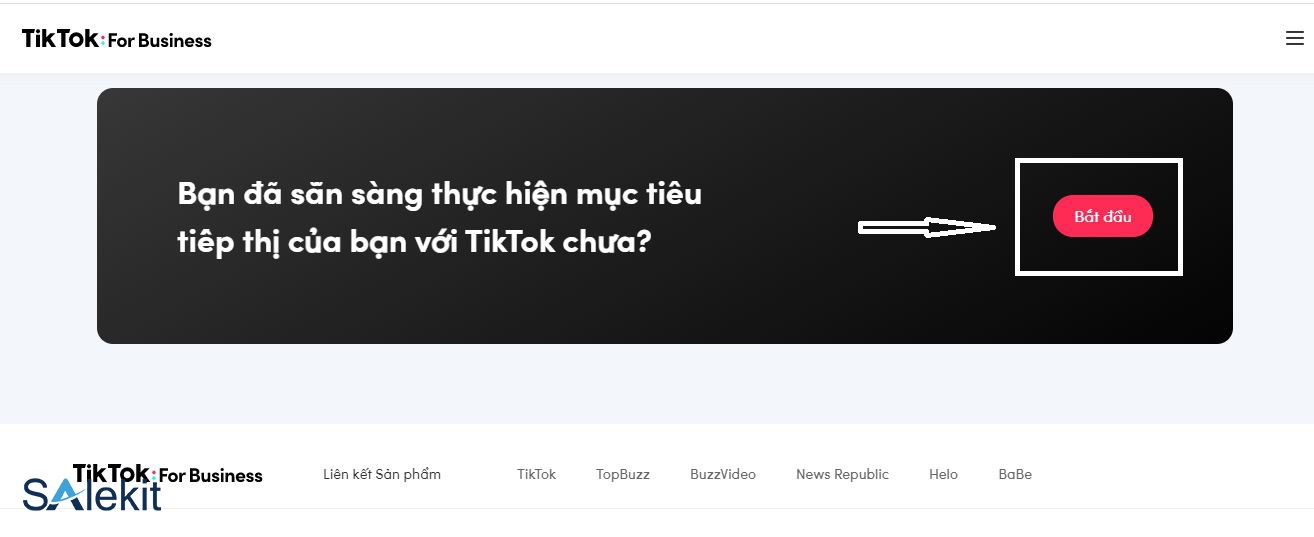Screen dimensions: 1314x537
Task: Click the red Bắt đầu button
Action: 1102,216
